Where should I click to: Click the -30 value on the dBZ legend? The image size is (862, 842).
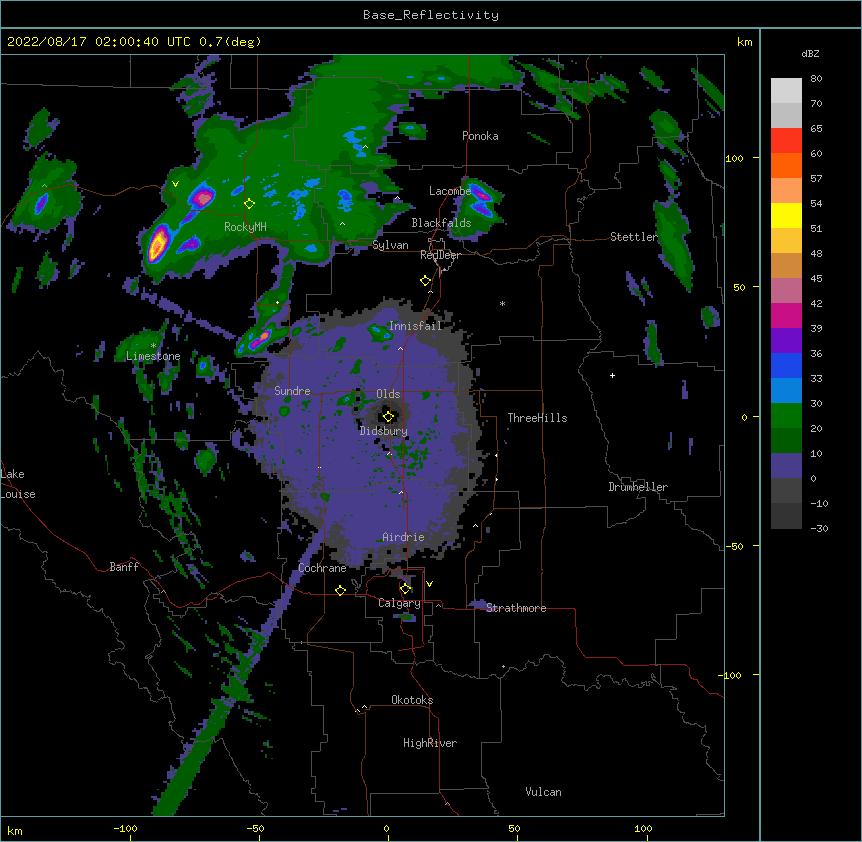click(819, 528)
